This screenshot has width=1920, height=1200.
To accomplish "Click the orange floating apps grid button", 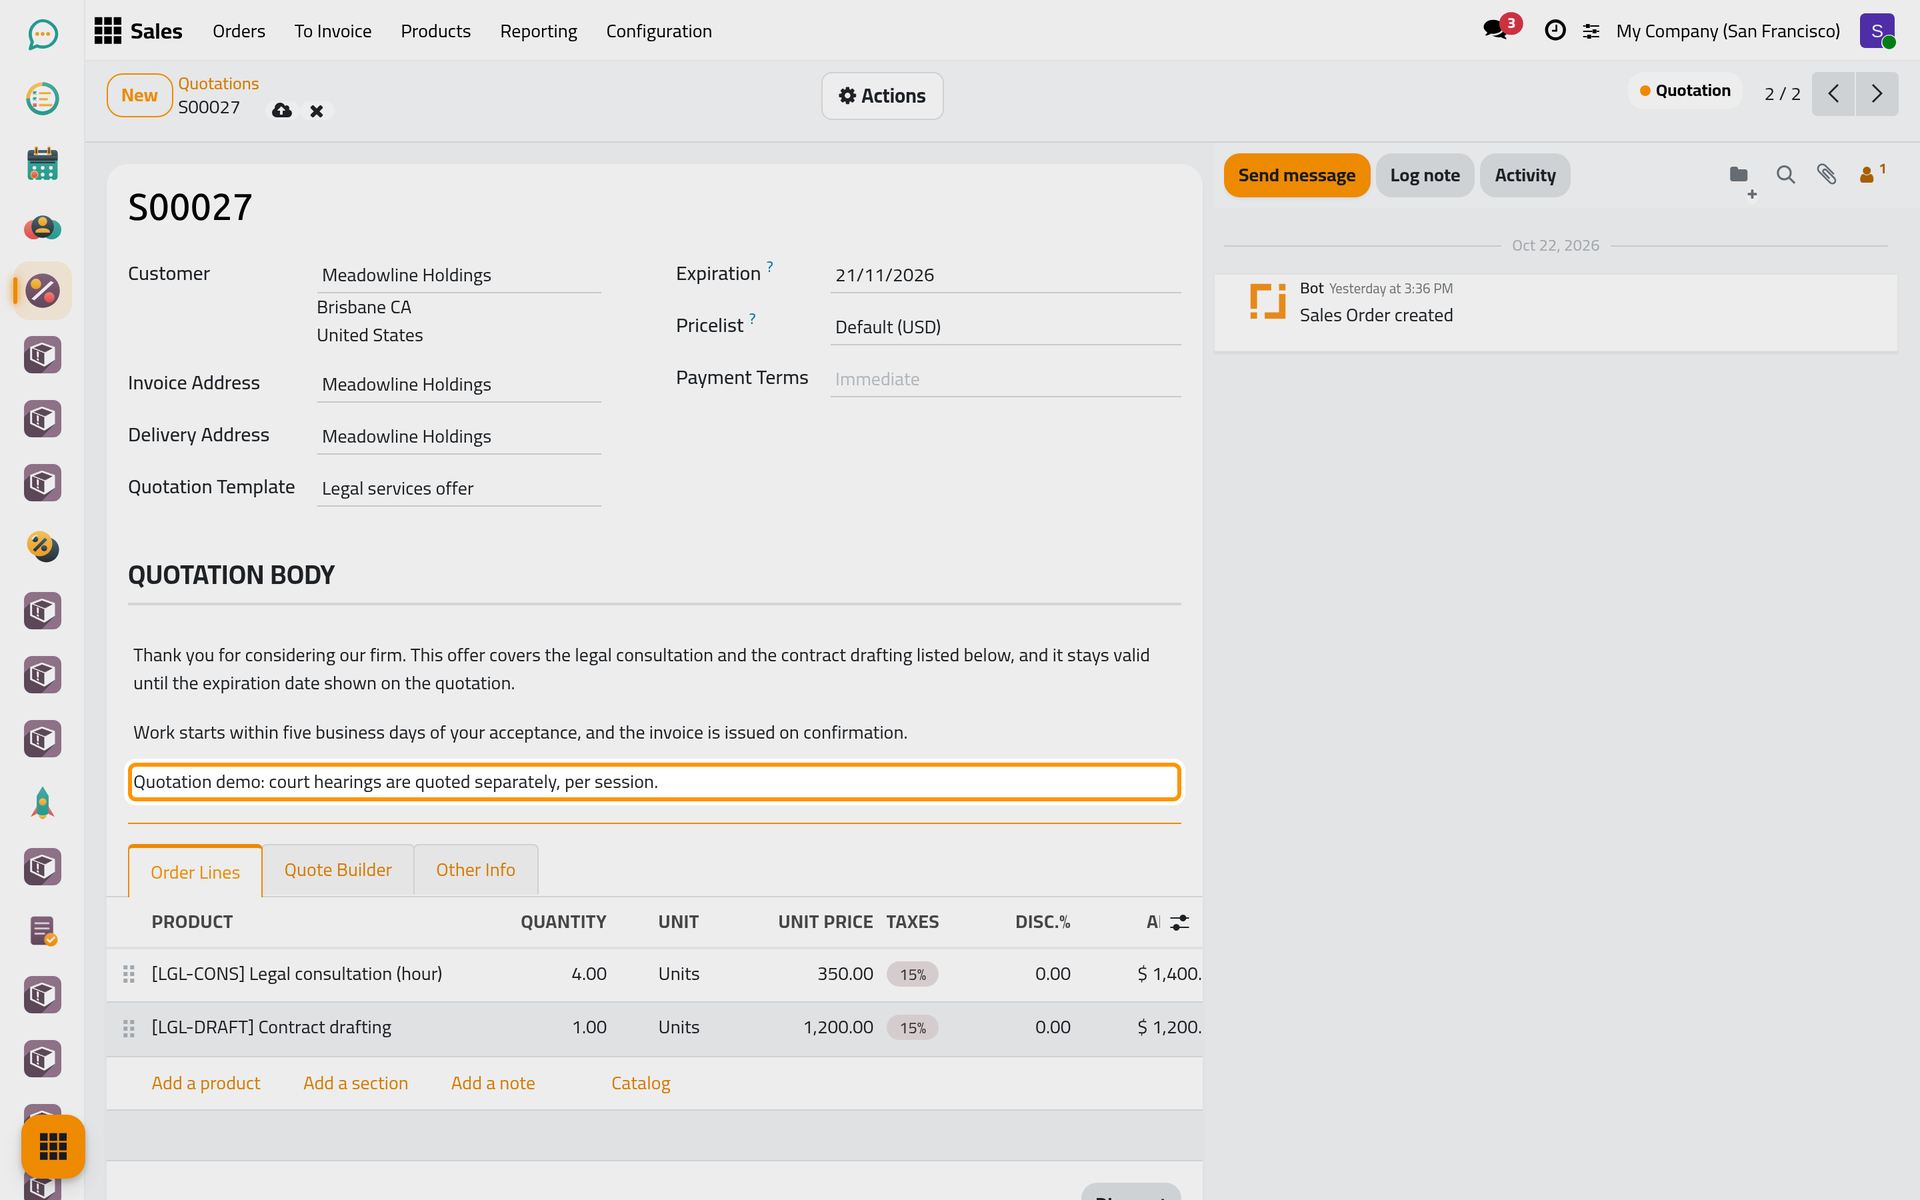I will (x=53, y=1146).
